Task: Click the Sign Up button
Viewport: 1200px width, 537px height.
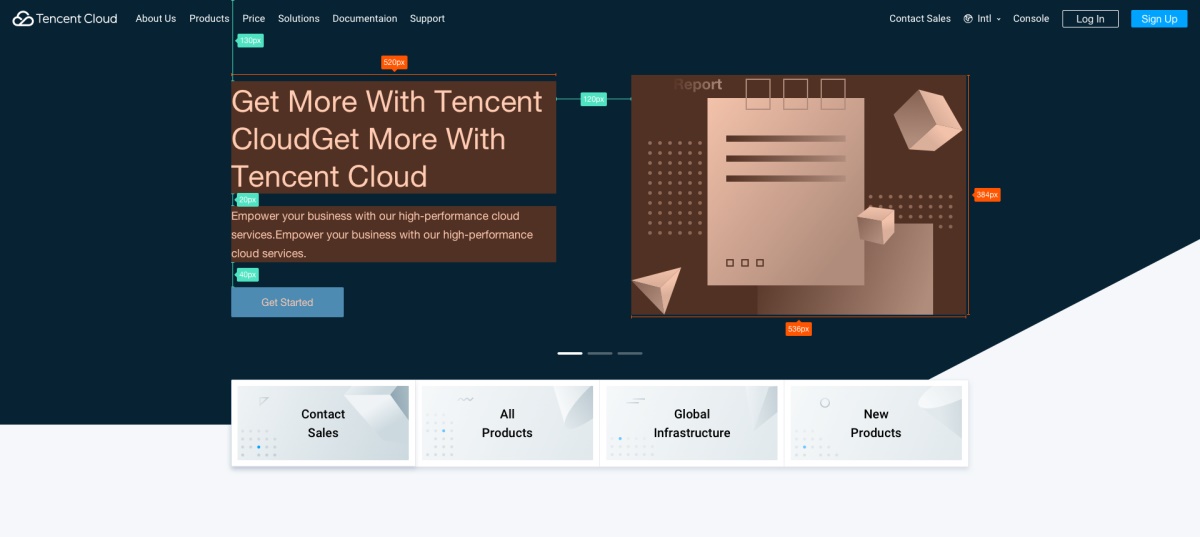Action: point(1159,19)
